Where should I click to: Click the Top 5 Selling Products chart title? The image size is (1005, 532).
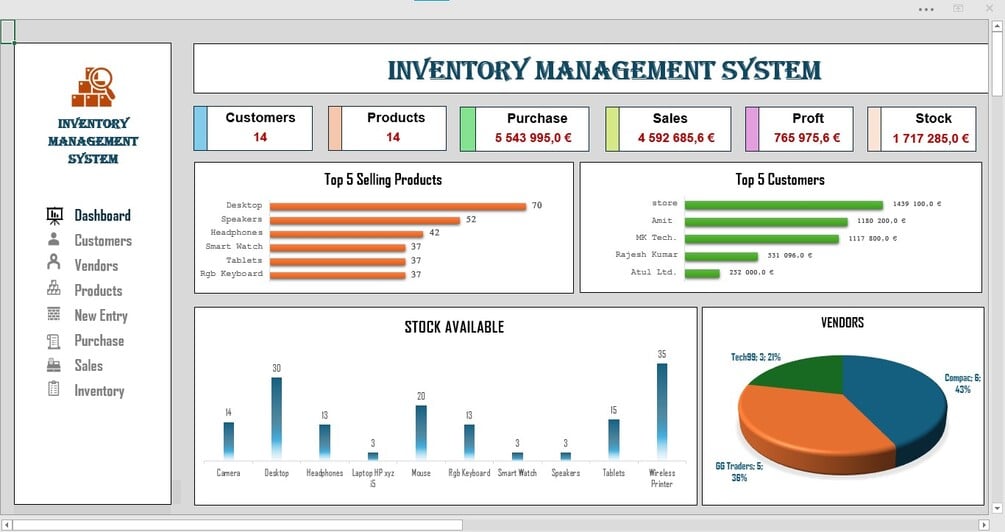tap(383, 179)
